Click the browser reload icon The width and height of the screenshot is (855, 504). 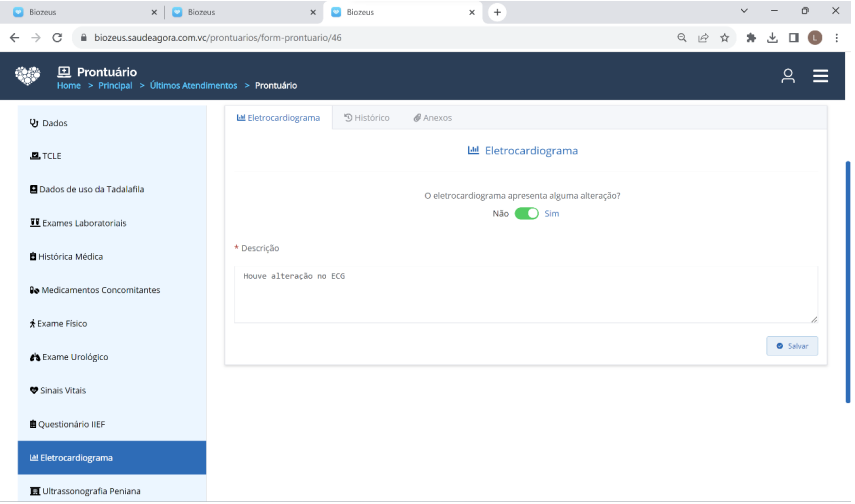tap(57, 37)
